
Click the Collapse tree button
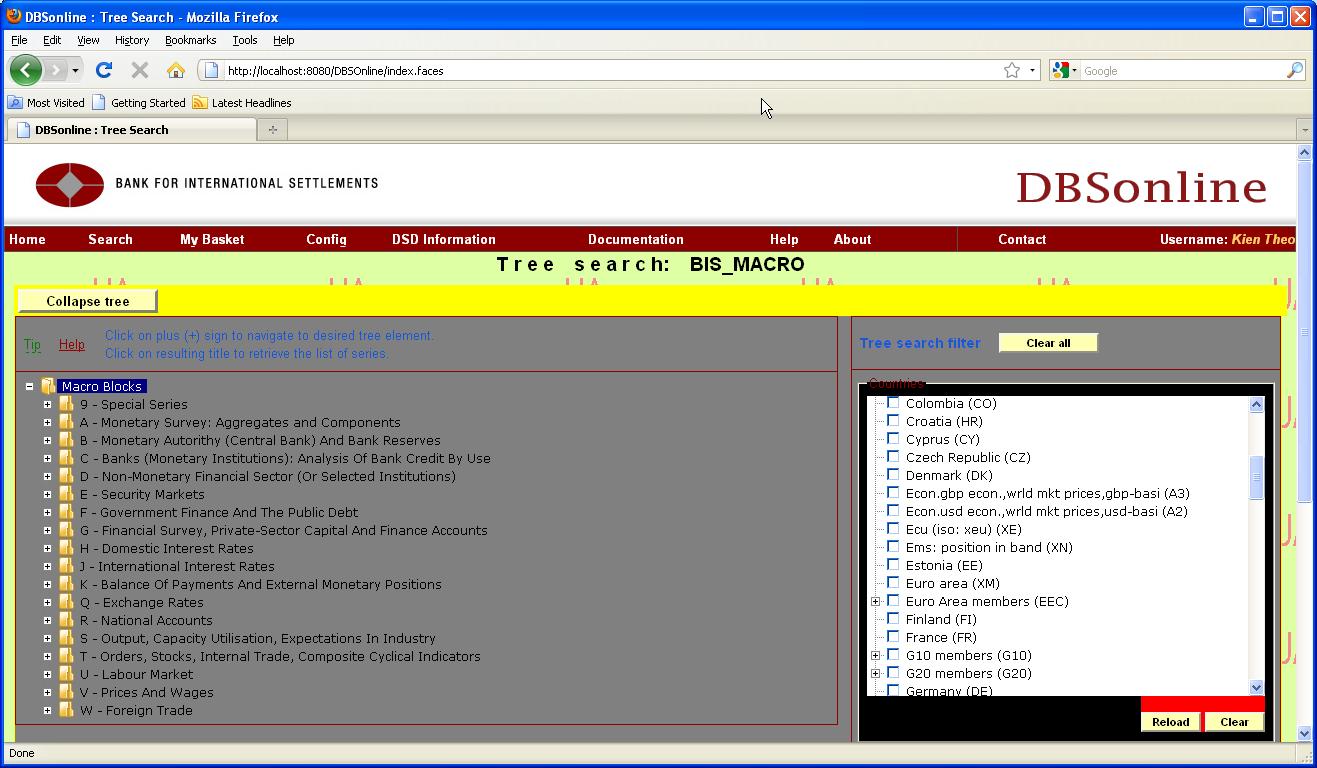coord(88,301)
